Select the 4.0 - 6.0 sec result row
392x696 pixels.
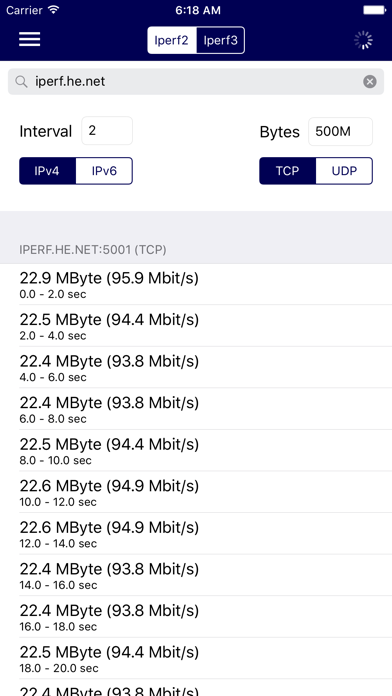point(196,367)
